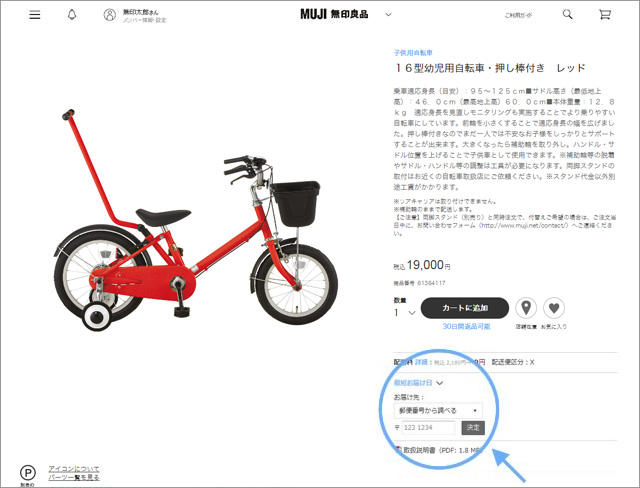Viewport: 640px width, 488px height.
Task: Open the hamburger menu
Action: (35, 15)
